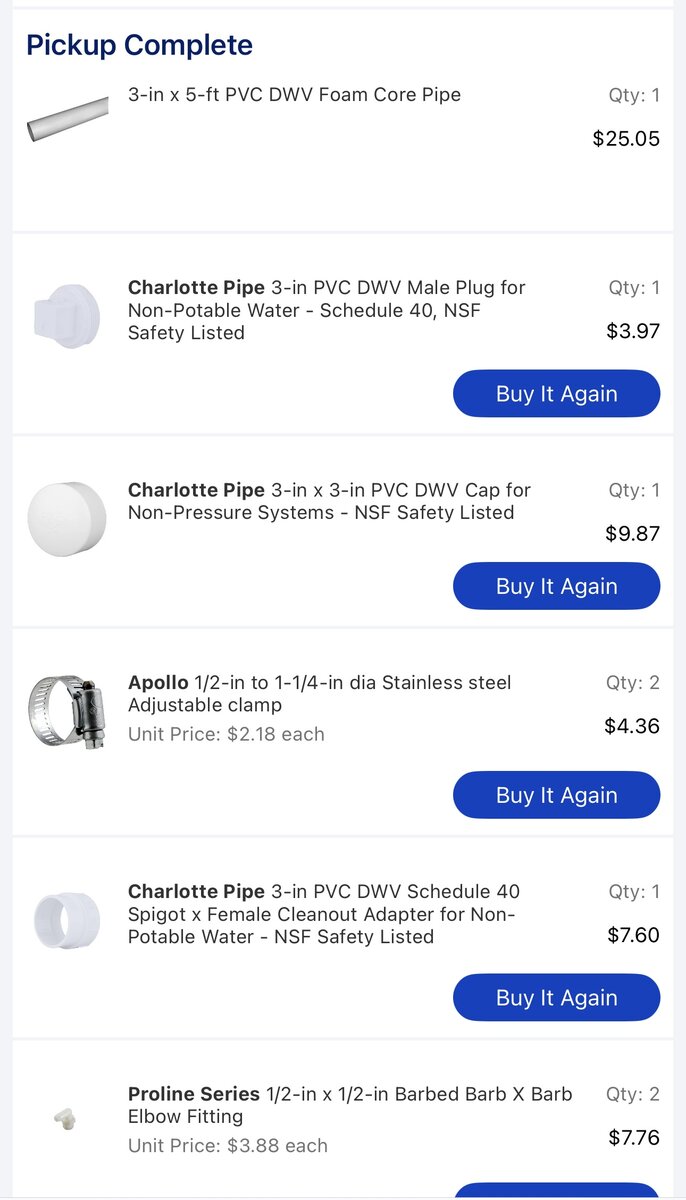The height and width of the screenshot is (1200, 686).
Task: Buy the Apollo adjustable clamp again
Action: click(x=557, y=795)
